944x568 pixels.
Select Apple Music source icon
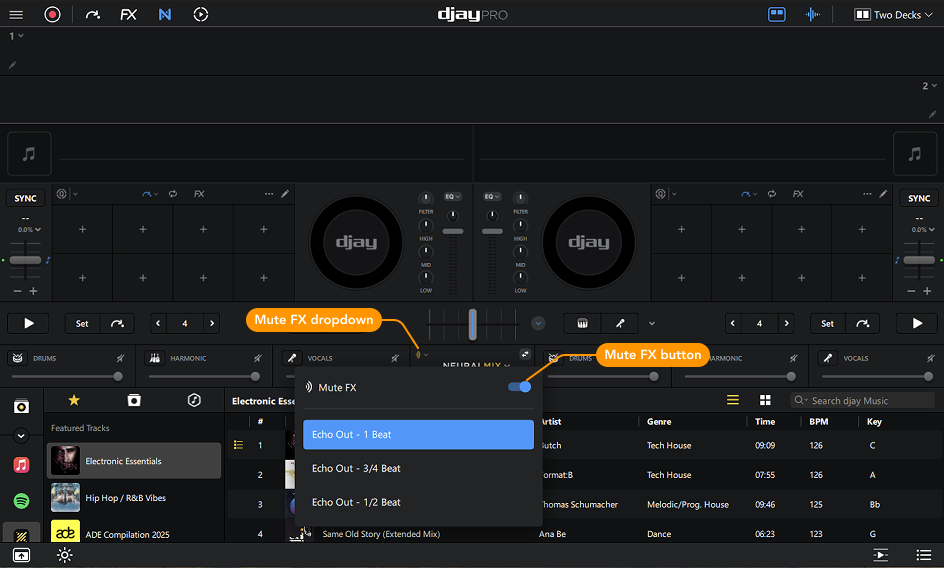pyautogui.click(x=21, y=464)
